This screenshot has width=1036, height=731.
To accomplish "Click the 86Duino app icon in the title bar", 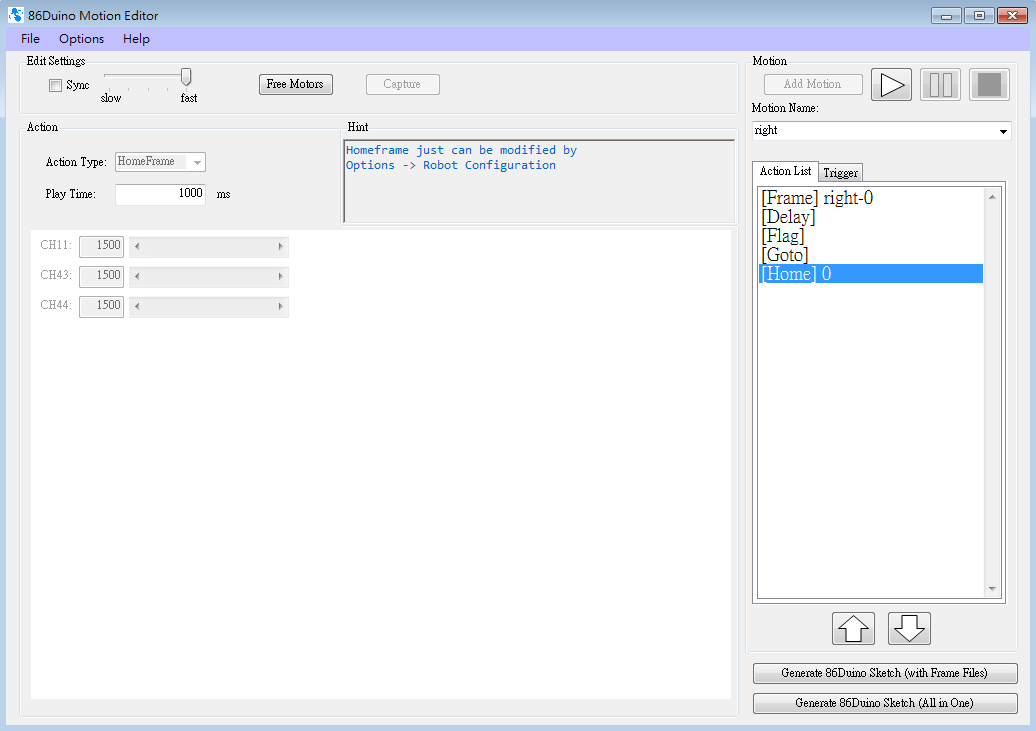I will point(16,15).
